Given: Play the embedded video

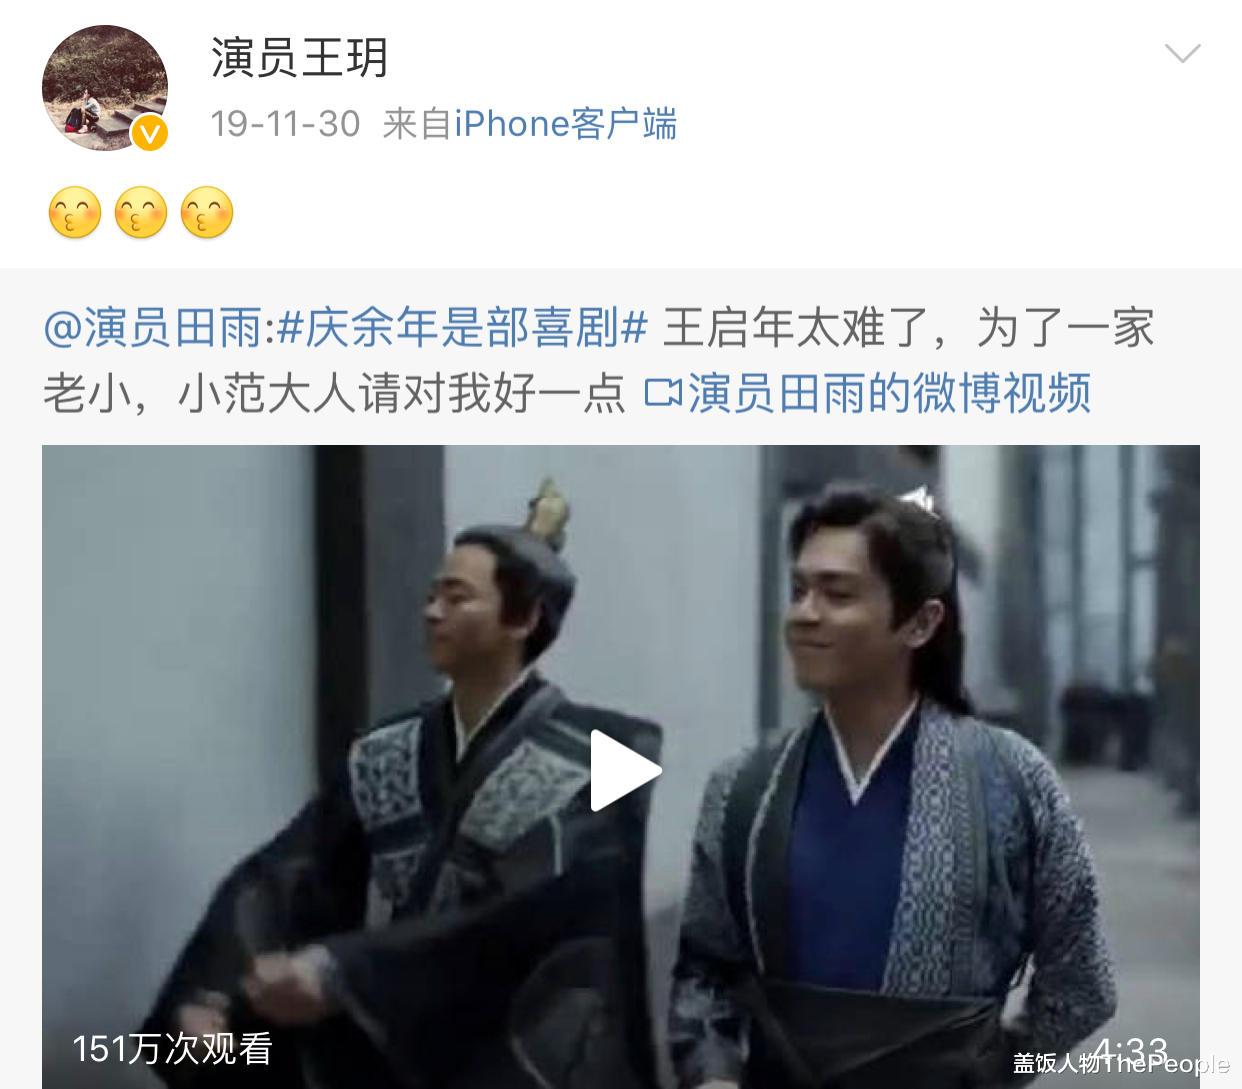Looking at the screenshot, I should pos(624,769).
